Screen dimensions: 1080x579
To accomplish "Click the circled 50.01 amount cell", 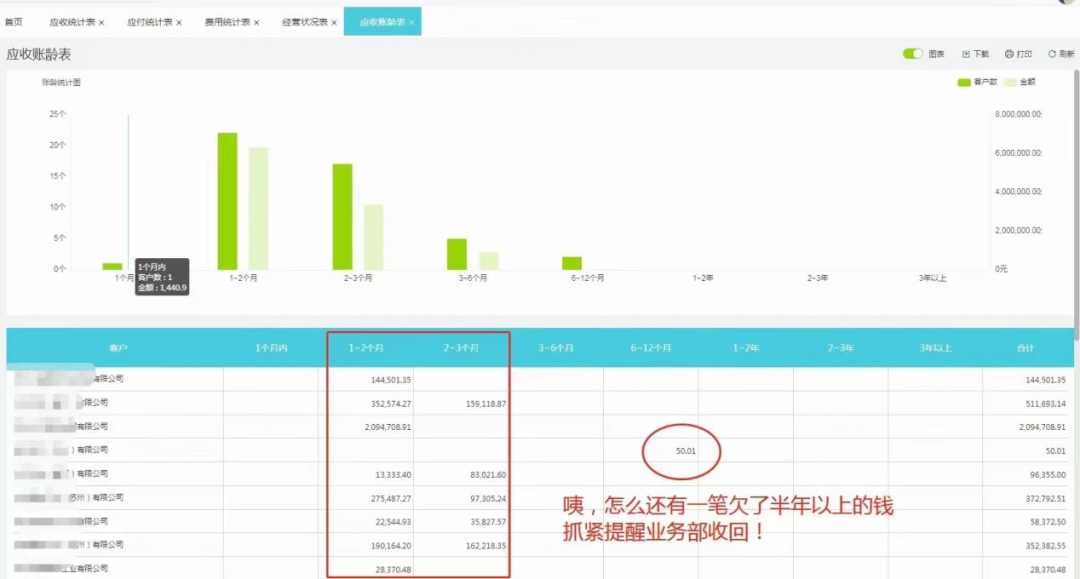I will click(685, 451).
